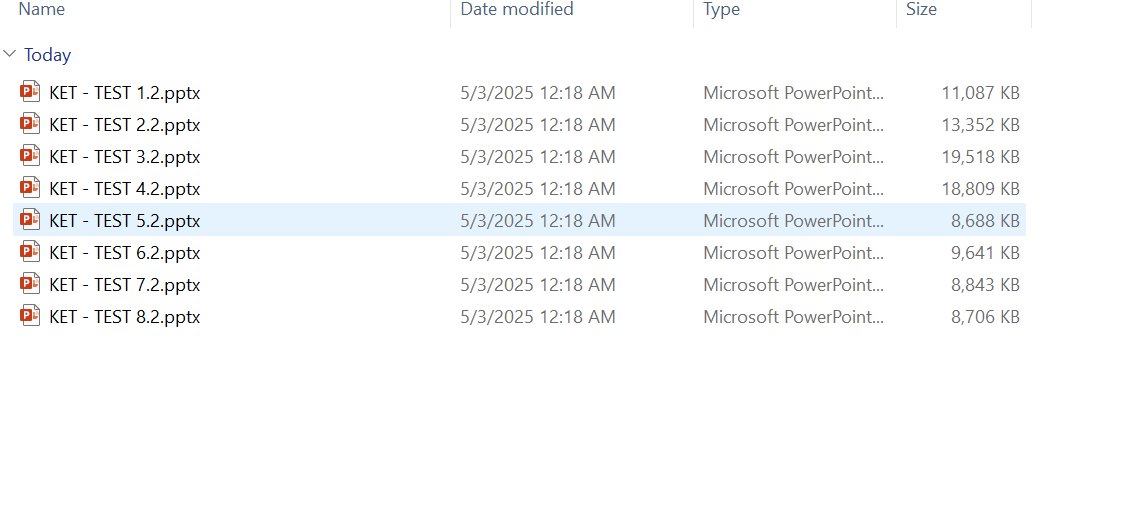
Task: Collapse the Today group chevron
Action: [x=10, y=55]
